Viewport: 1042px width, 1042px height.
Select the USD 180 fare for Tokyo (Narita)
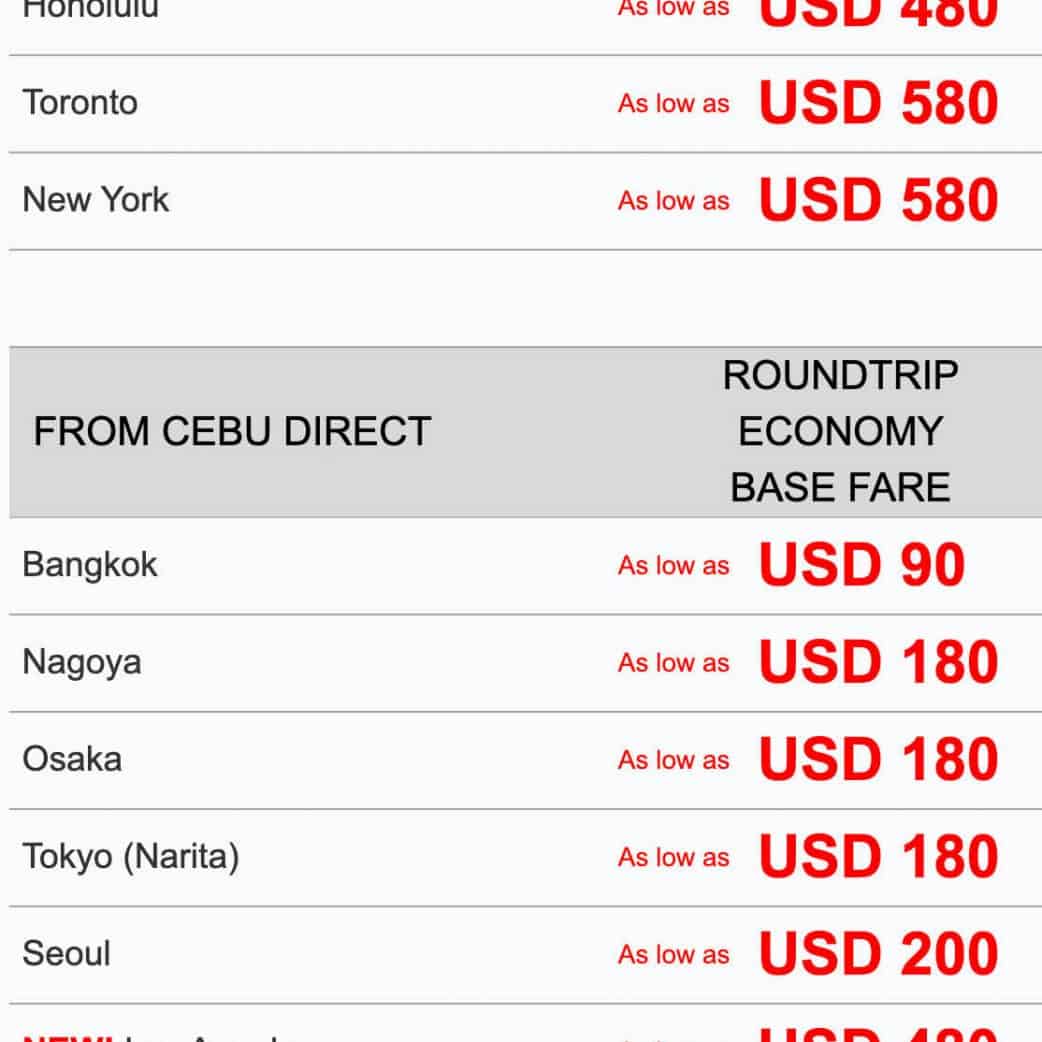878,857
